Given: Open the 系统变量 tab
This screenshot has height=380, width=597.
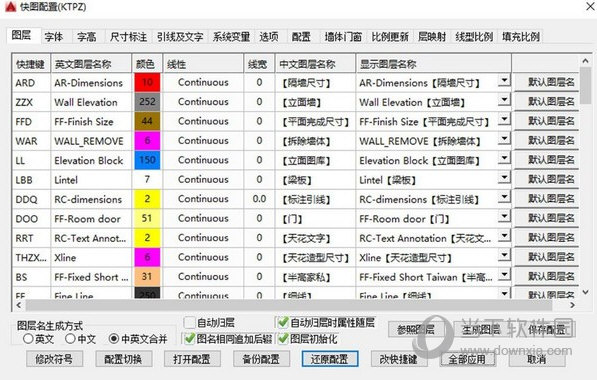Looking at the screenshot, I should pos(231,37).
